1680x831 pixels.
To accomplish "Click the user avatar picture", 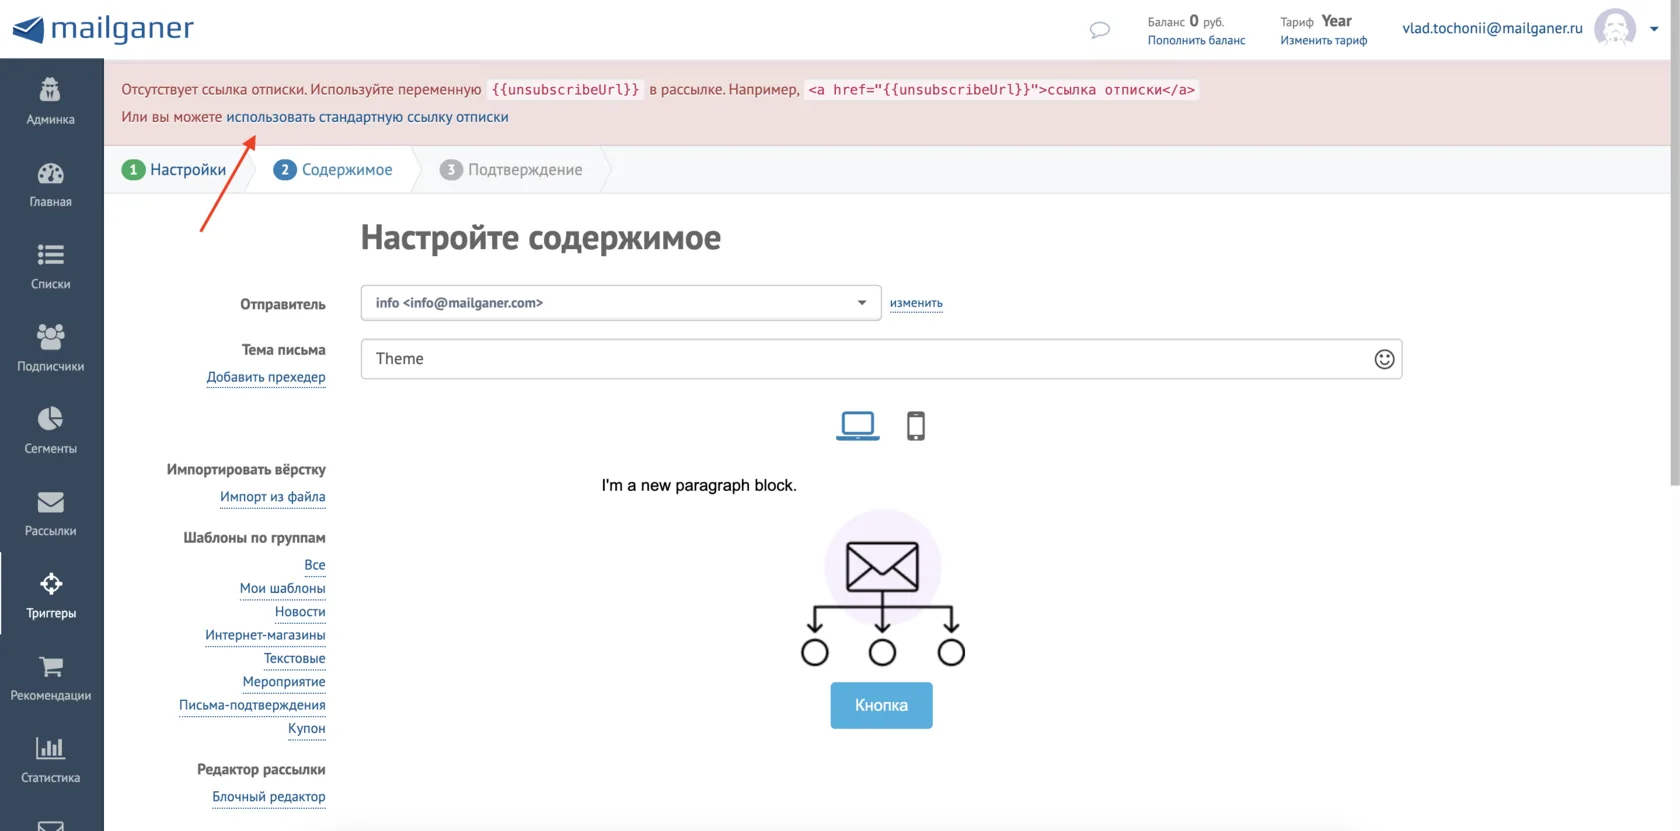I will 1615,28.
